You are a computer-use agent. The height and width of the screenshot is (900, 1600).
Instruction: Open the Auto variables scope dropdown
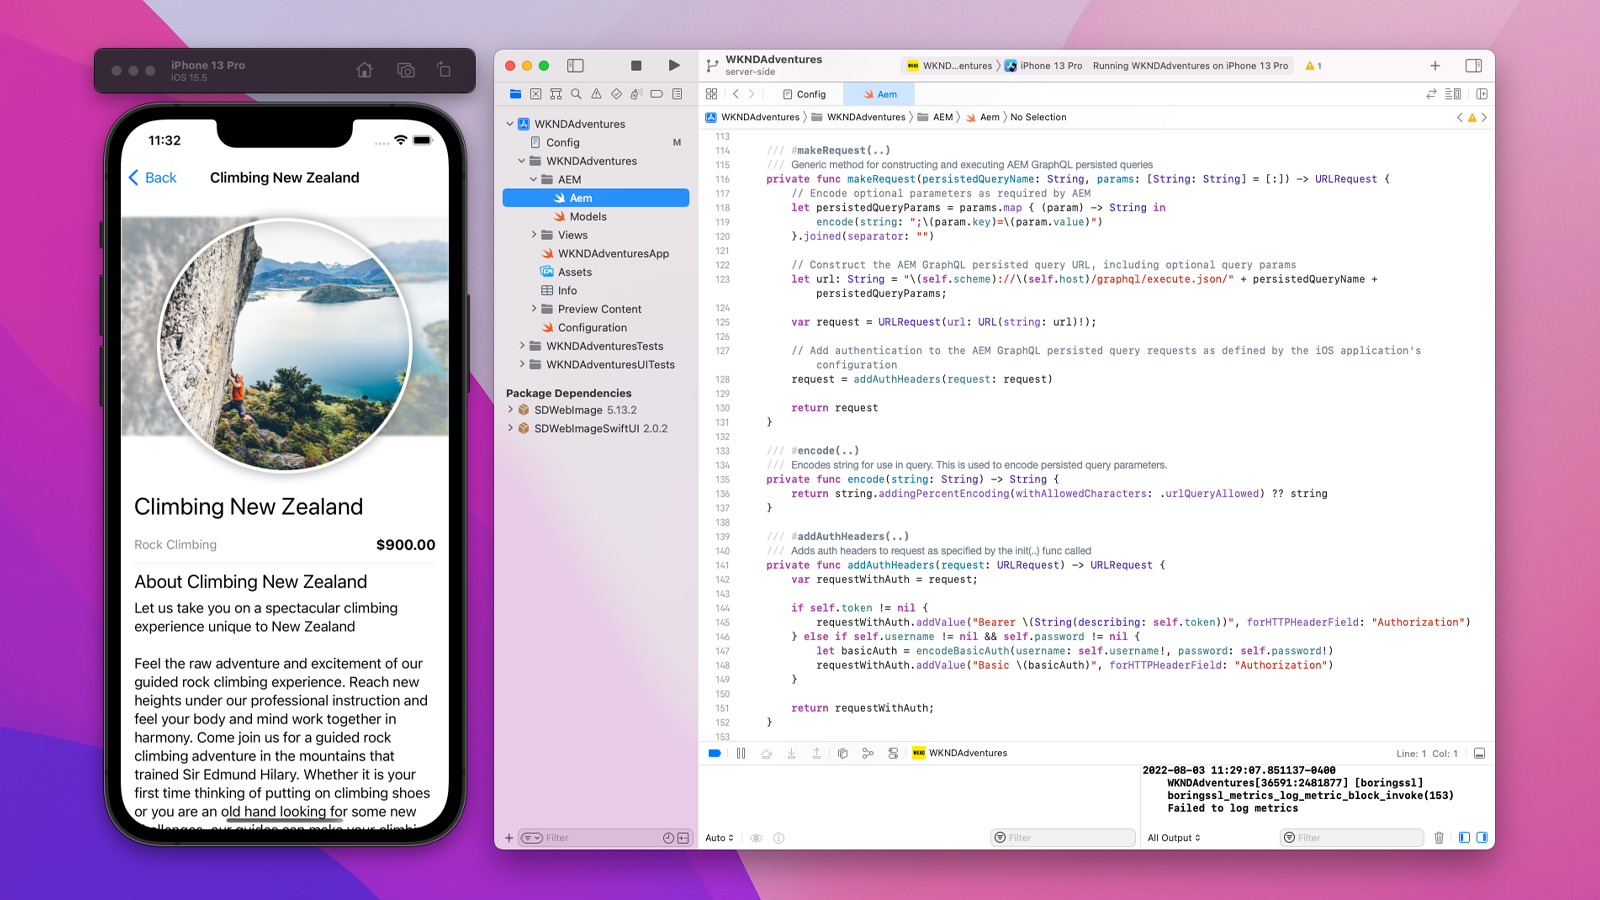point(719,838)
